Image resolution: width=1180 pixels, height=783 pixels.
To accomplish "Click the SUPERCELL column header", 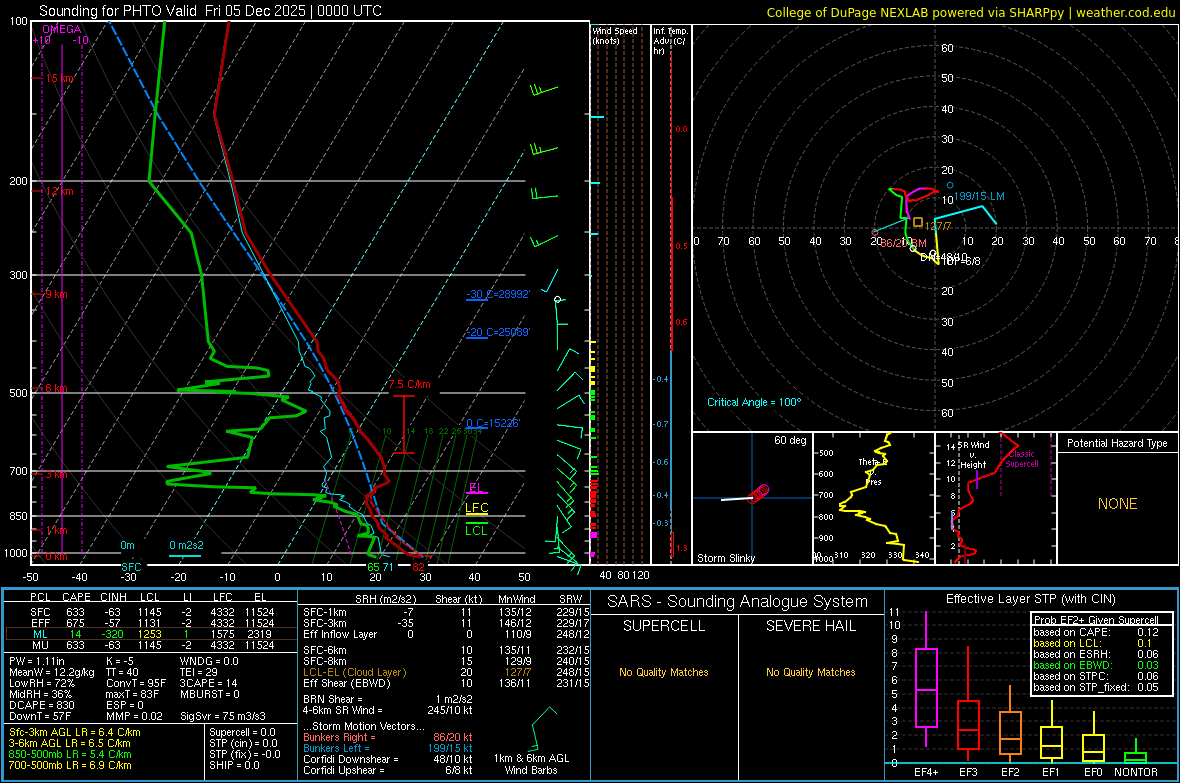I will [664, 626].
